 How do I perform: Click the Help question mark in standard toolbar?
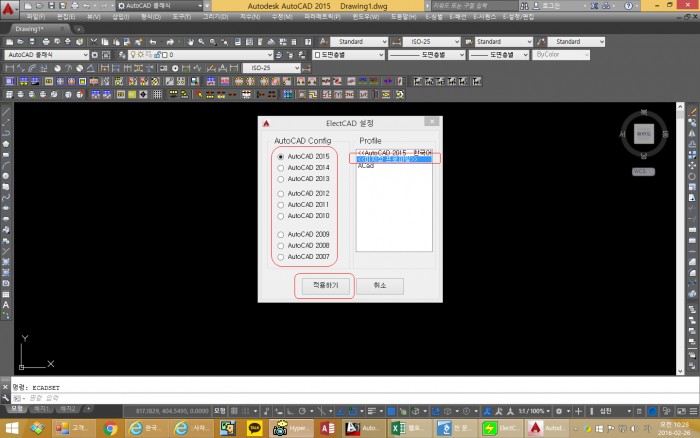coord(308,42)
